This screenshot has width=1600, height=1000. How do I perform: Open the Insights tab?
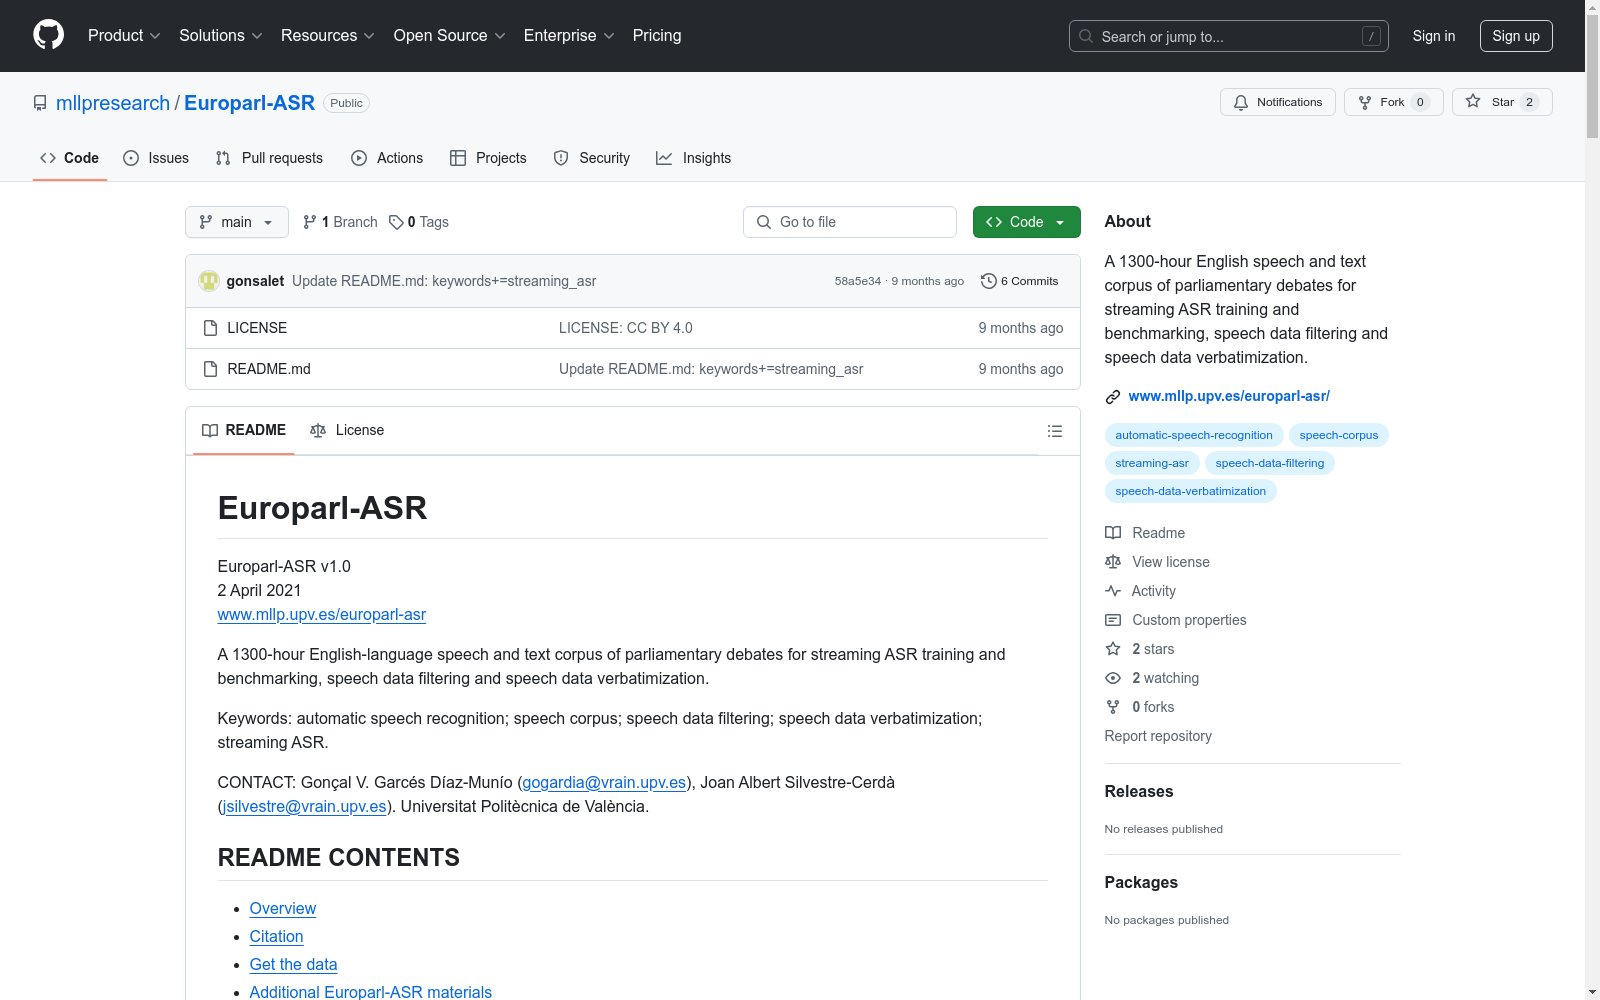694,158
